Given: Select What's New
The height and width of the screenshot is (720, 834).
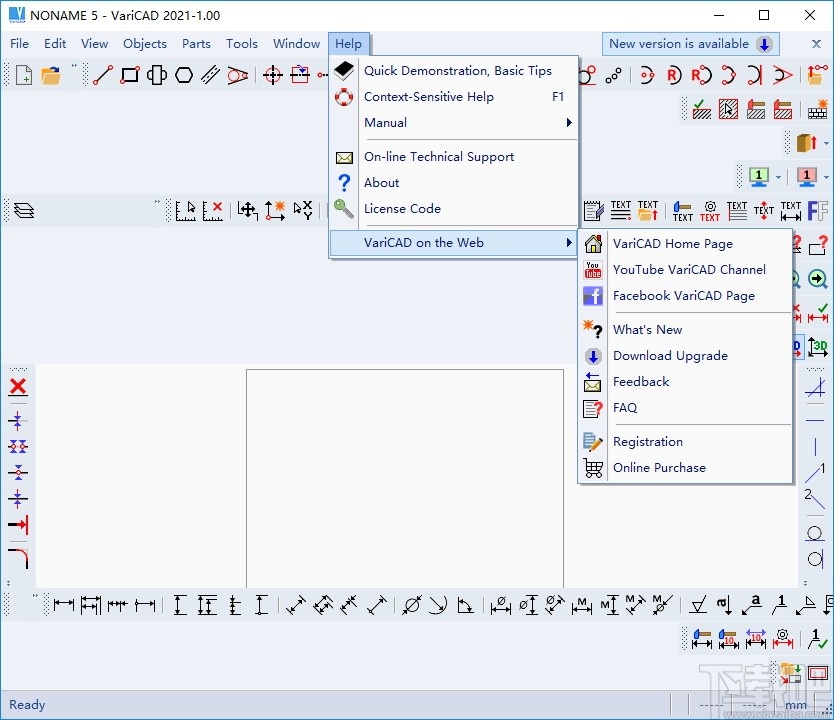Looking at the screenshot, I should tap(685, 330).
